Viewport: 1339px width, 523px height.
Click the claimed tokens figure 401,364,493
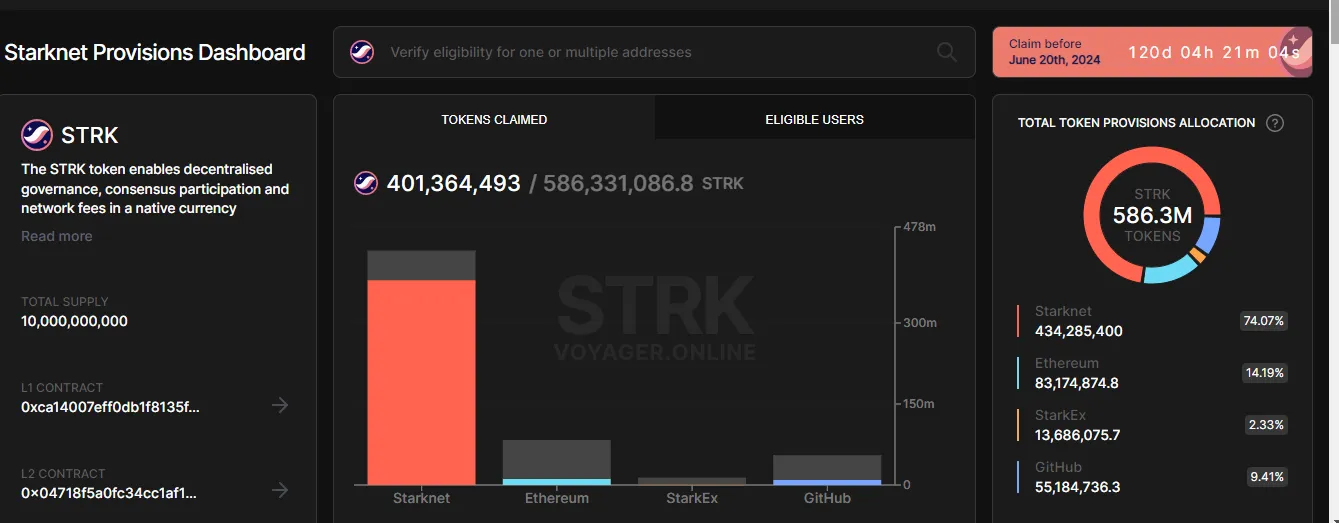[x=453, y=183]
